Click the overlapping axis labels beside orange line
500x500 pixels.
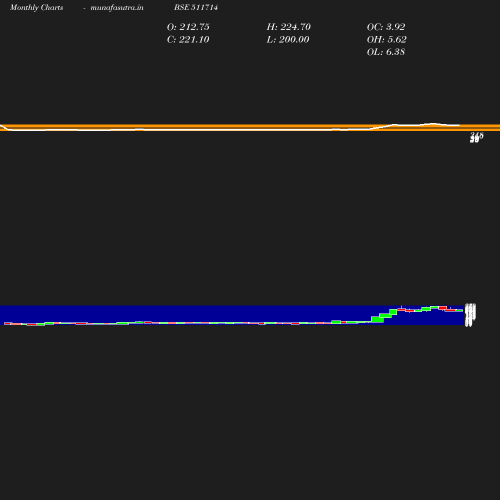coord(476,137)
